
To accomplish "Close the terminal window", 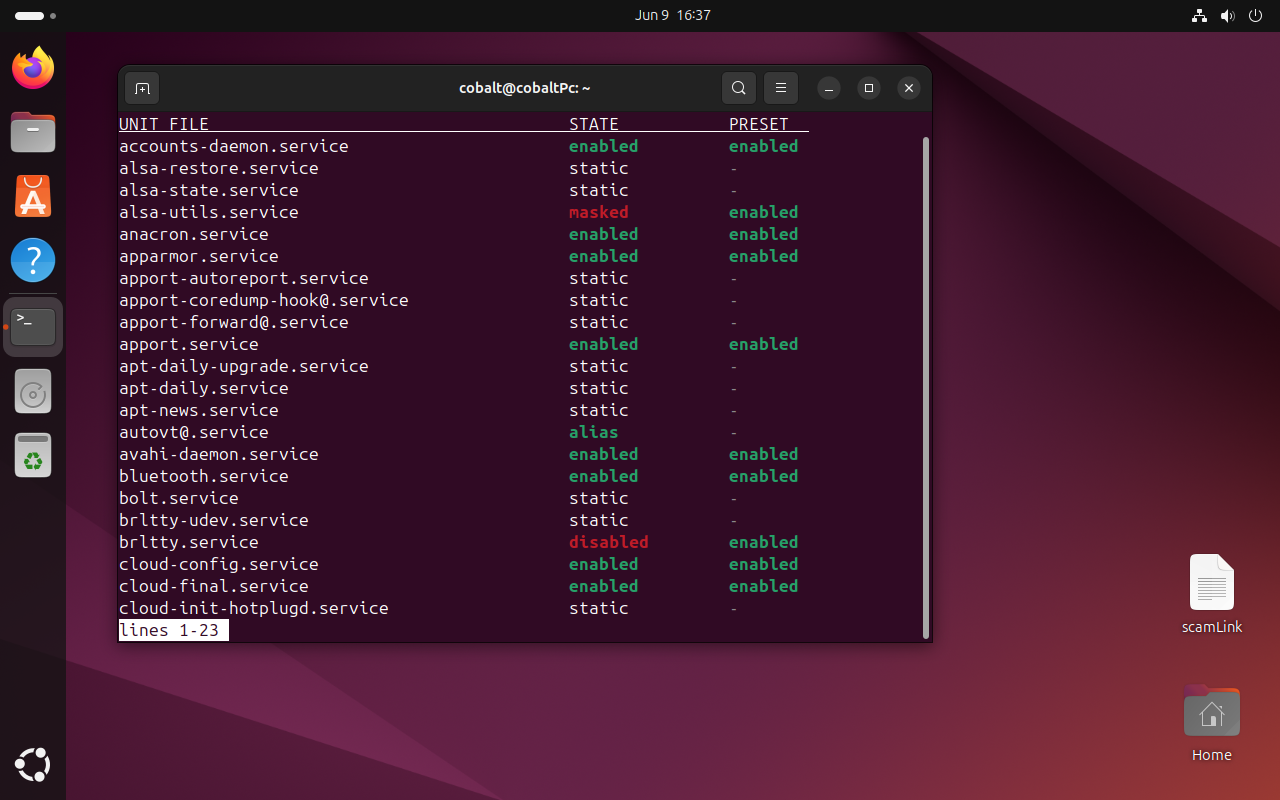I will point(909,88).
